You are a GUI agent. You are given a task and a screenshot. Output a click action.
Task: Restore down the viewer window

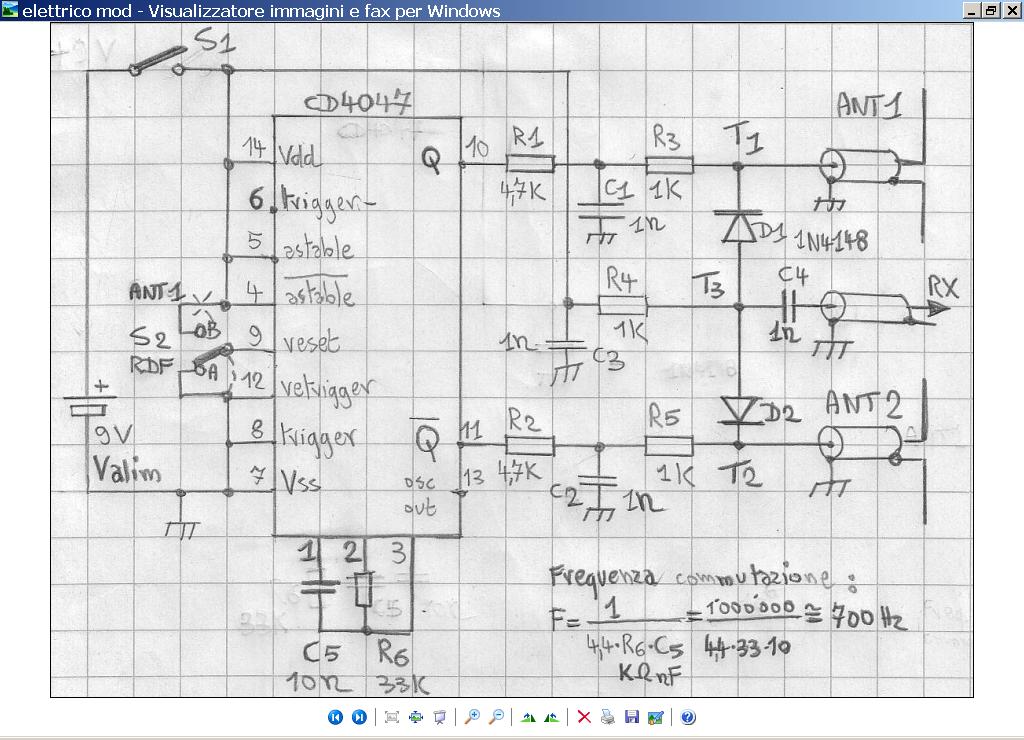(990, 10)
